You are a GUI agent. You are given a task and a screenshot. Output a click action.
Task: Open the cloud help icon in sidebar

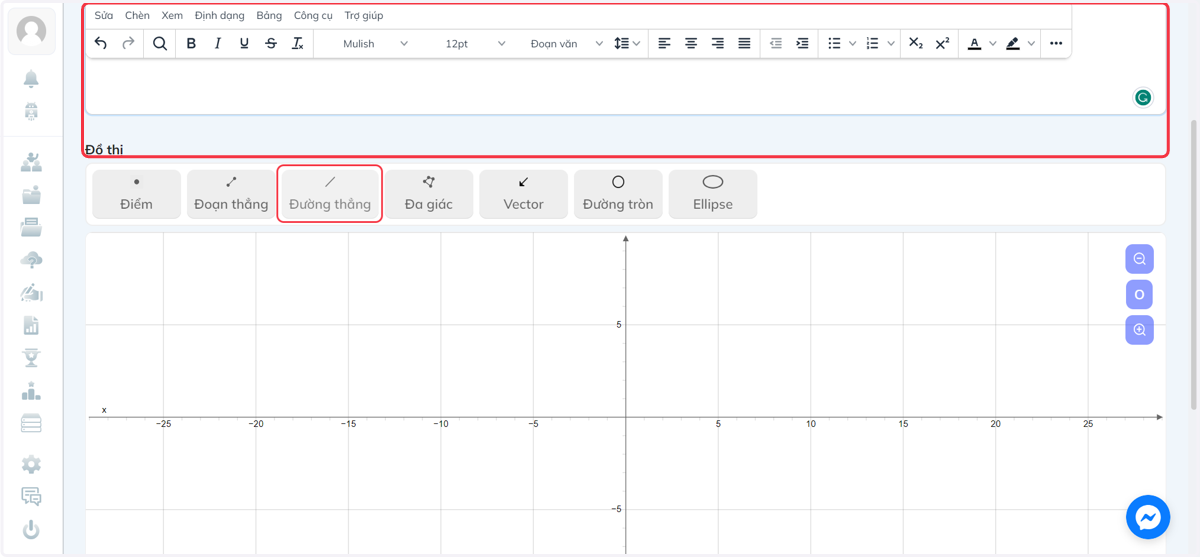(x=31, y=261)
